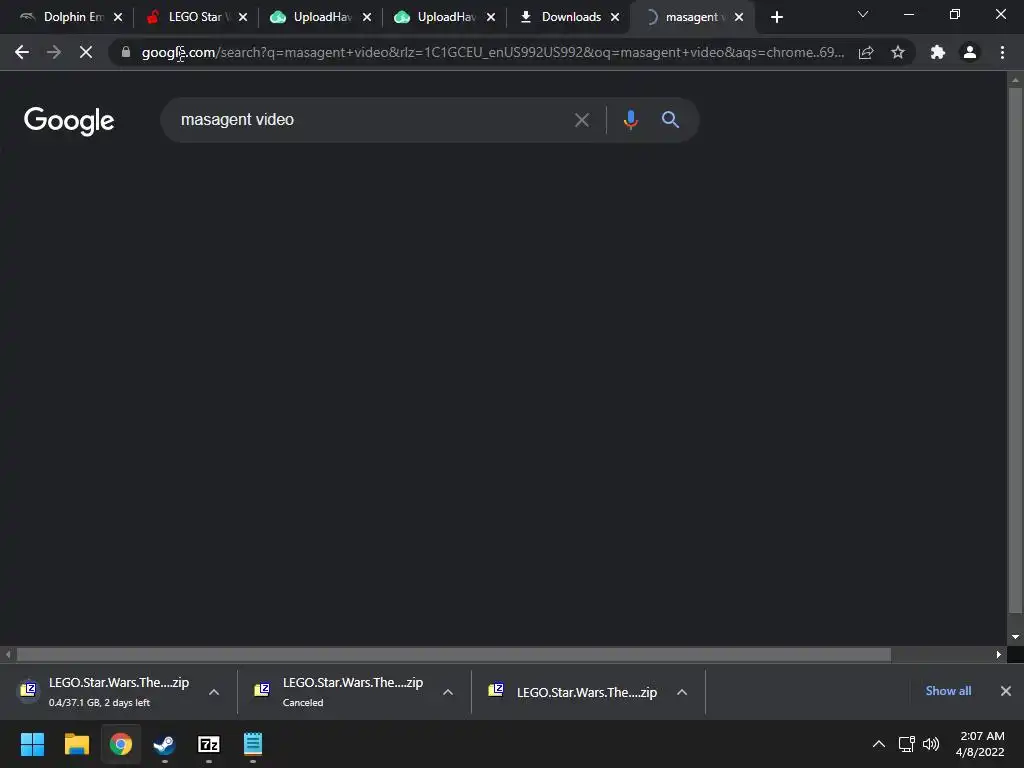Show hidden system tray icons
The height and width of the screenshot is (768, 1024).
(879, 744)
